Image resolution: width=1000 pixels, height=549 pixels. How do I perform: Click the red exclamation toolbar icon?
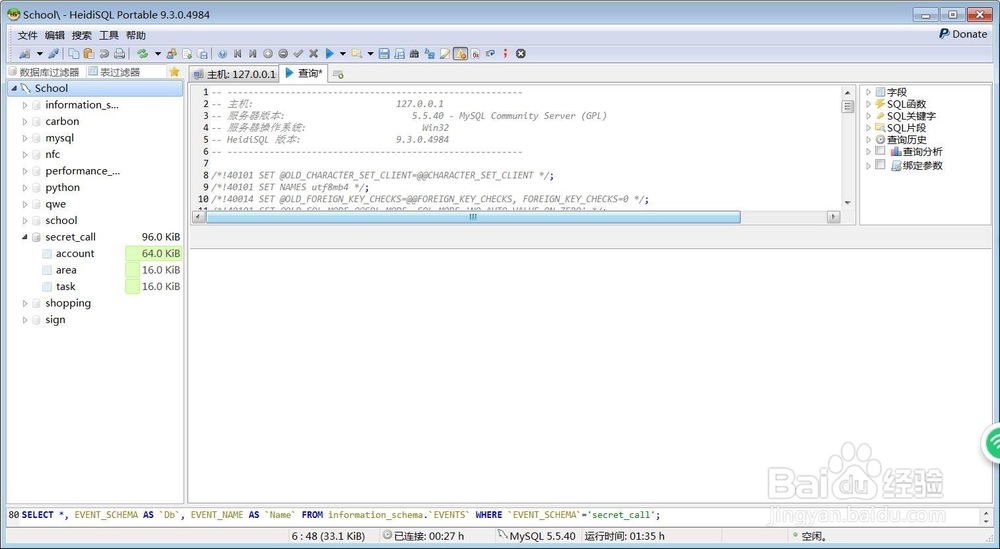(506, 54)
